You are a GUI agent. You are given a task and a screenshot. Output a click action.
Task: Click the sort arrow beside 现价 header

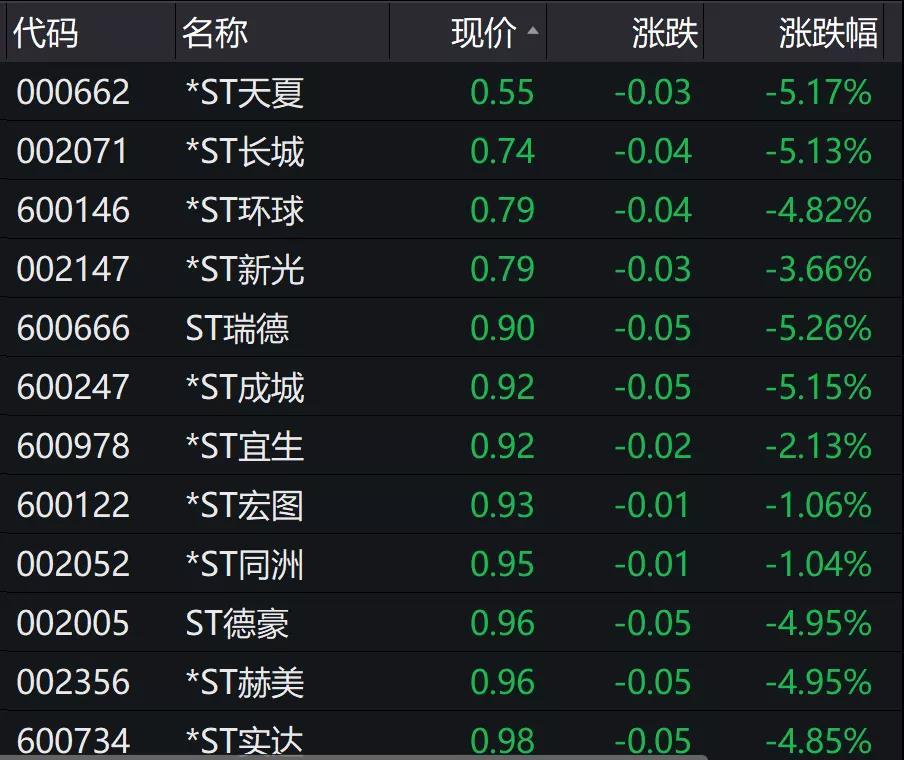tap(532, 31)
